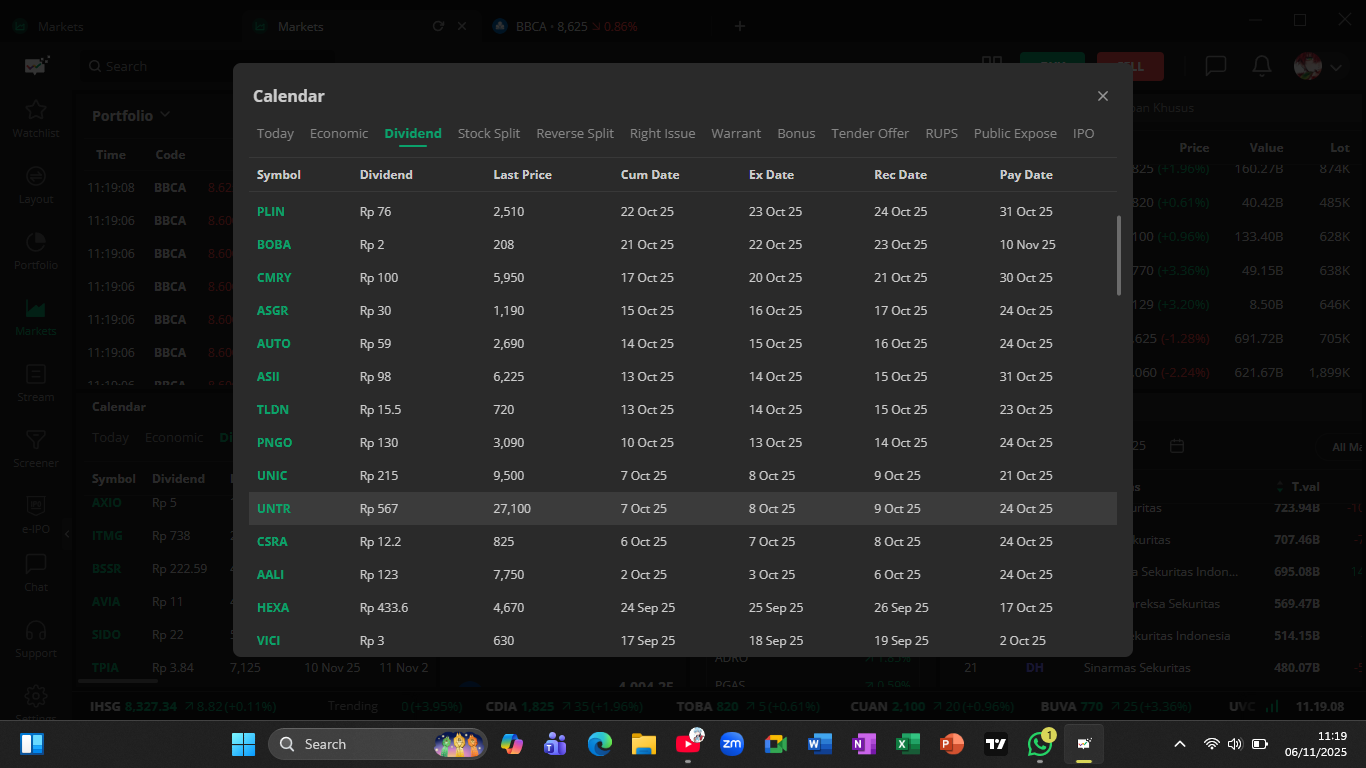
Task: Click the PLIN symbol link
Action: (x=271, y=212)
